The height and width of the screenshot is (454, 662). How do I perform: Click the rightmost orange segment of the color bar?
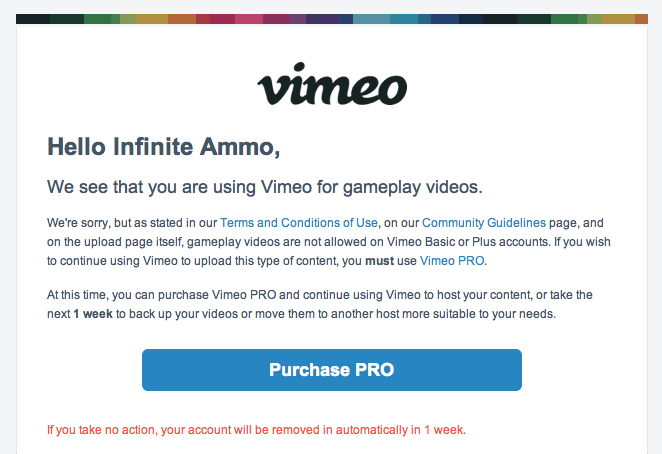[641, 19]
